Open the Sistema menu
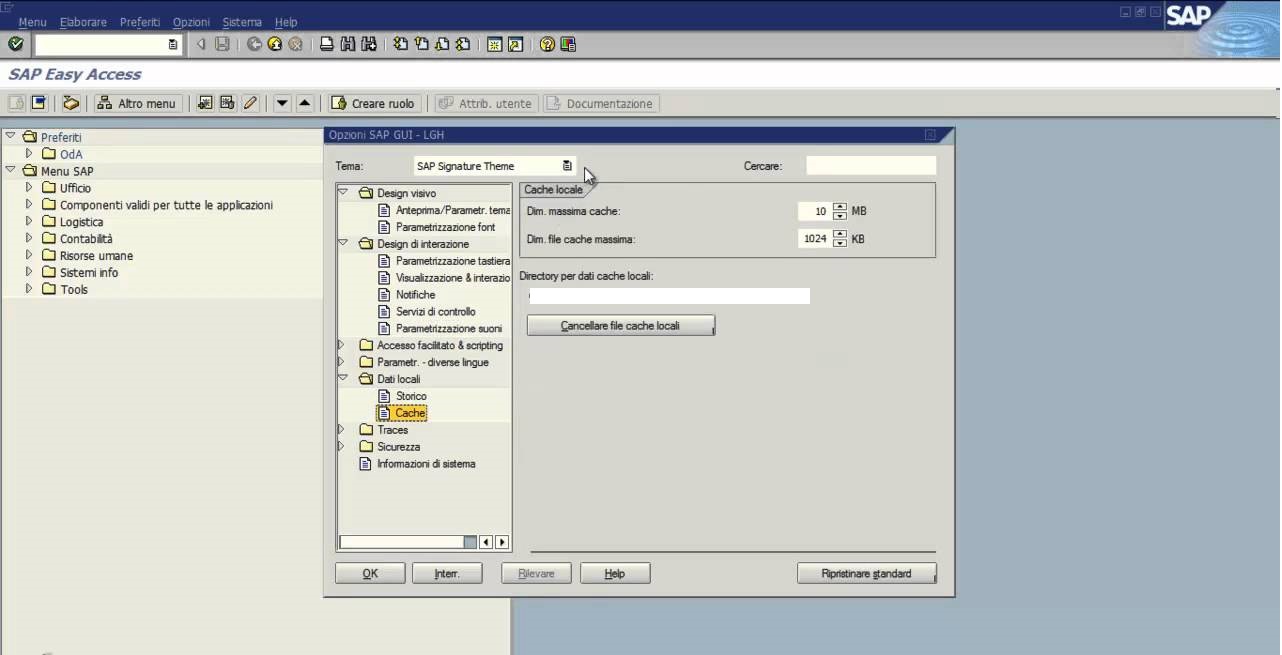1282x655 pixels. pyautogui.click(x=242, y=22)
